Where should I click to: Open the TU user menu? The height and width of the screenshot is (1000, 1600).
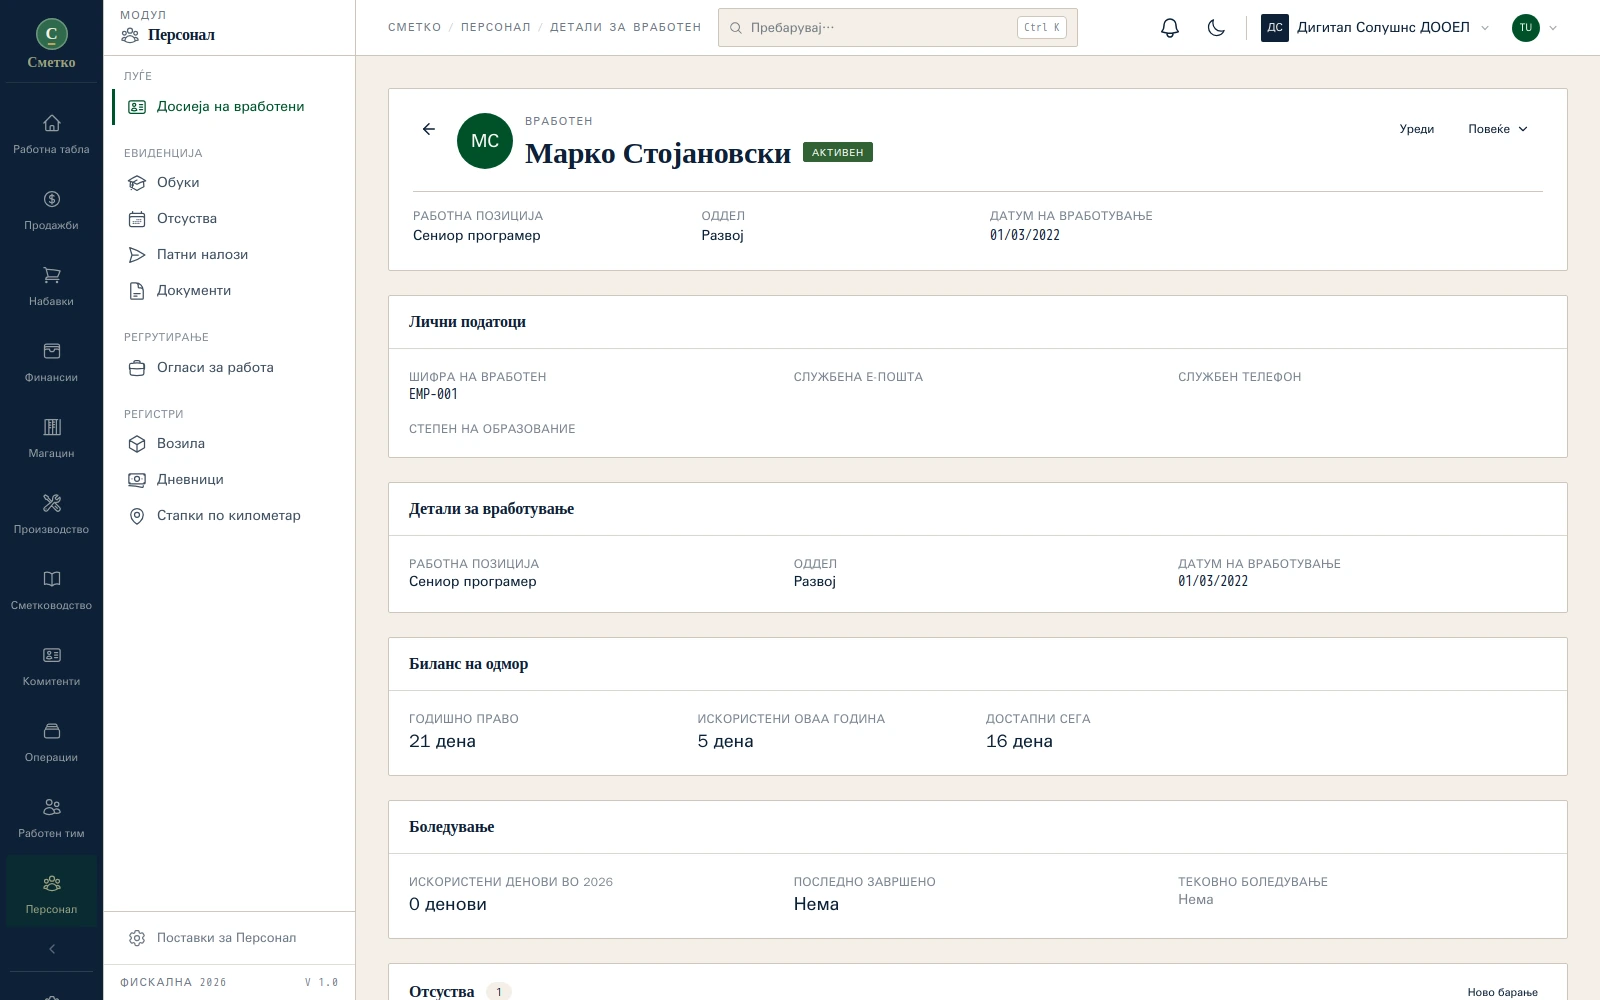pyautogui.click(x=1535, y=28)
